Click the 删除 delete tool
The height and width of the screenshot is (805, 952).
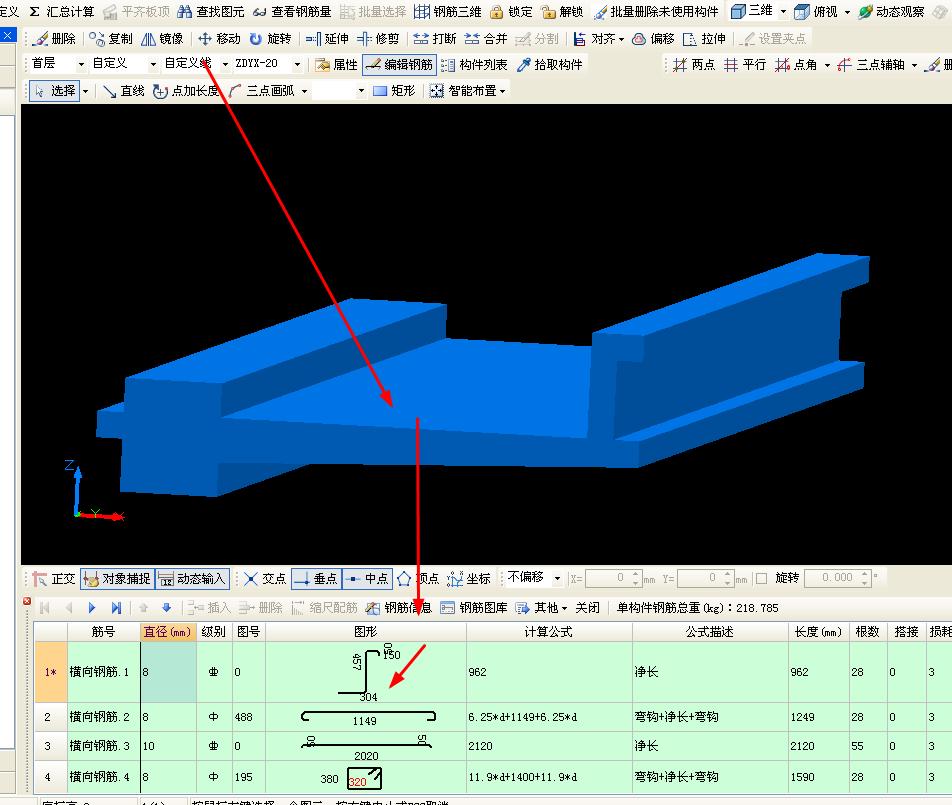[54, 39]
